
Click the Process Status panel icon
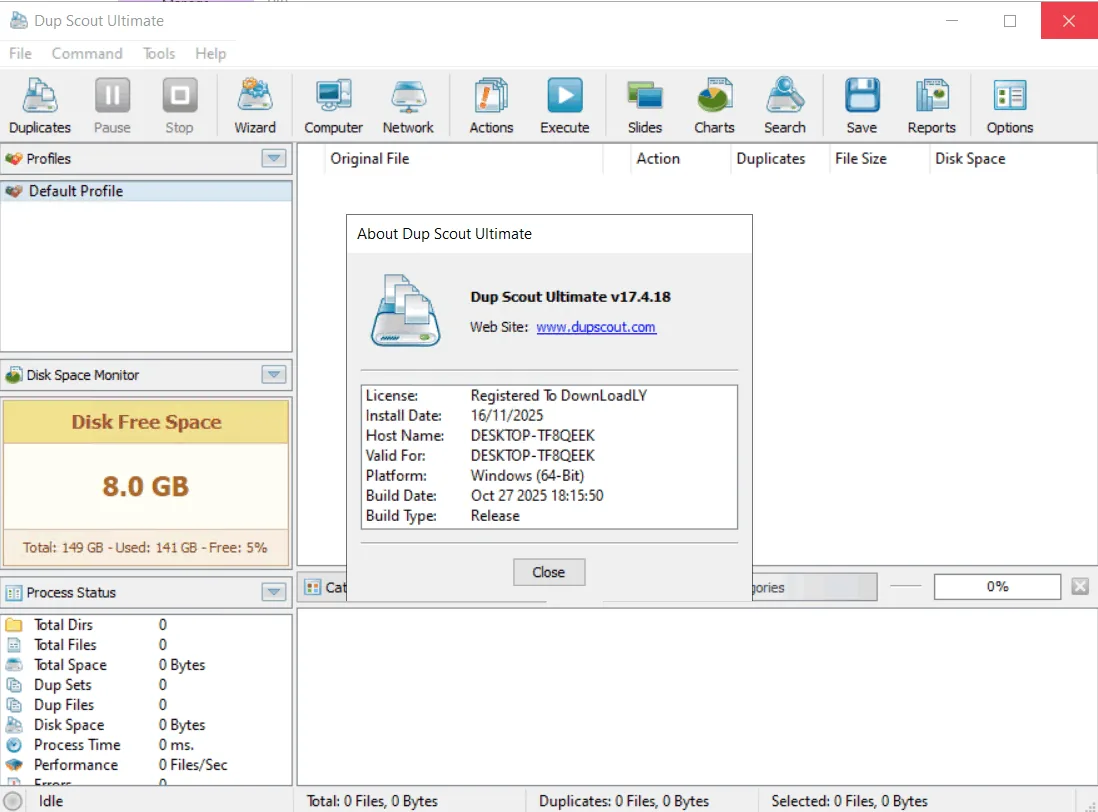pyautogui.click(x=13, y=593)
